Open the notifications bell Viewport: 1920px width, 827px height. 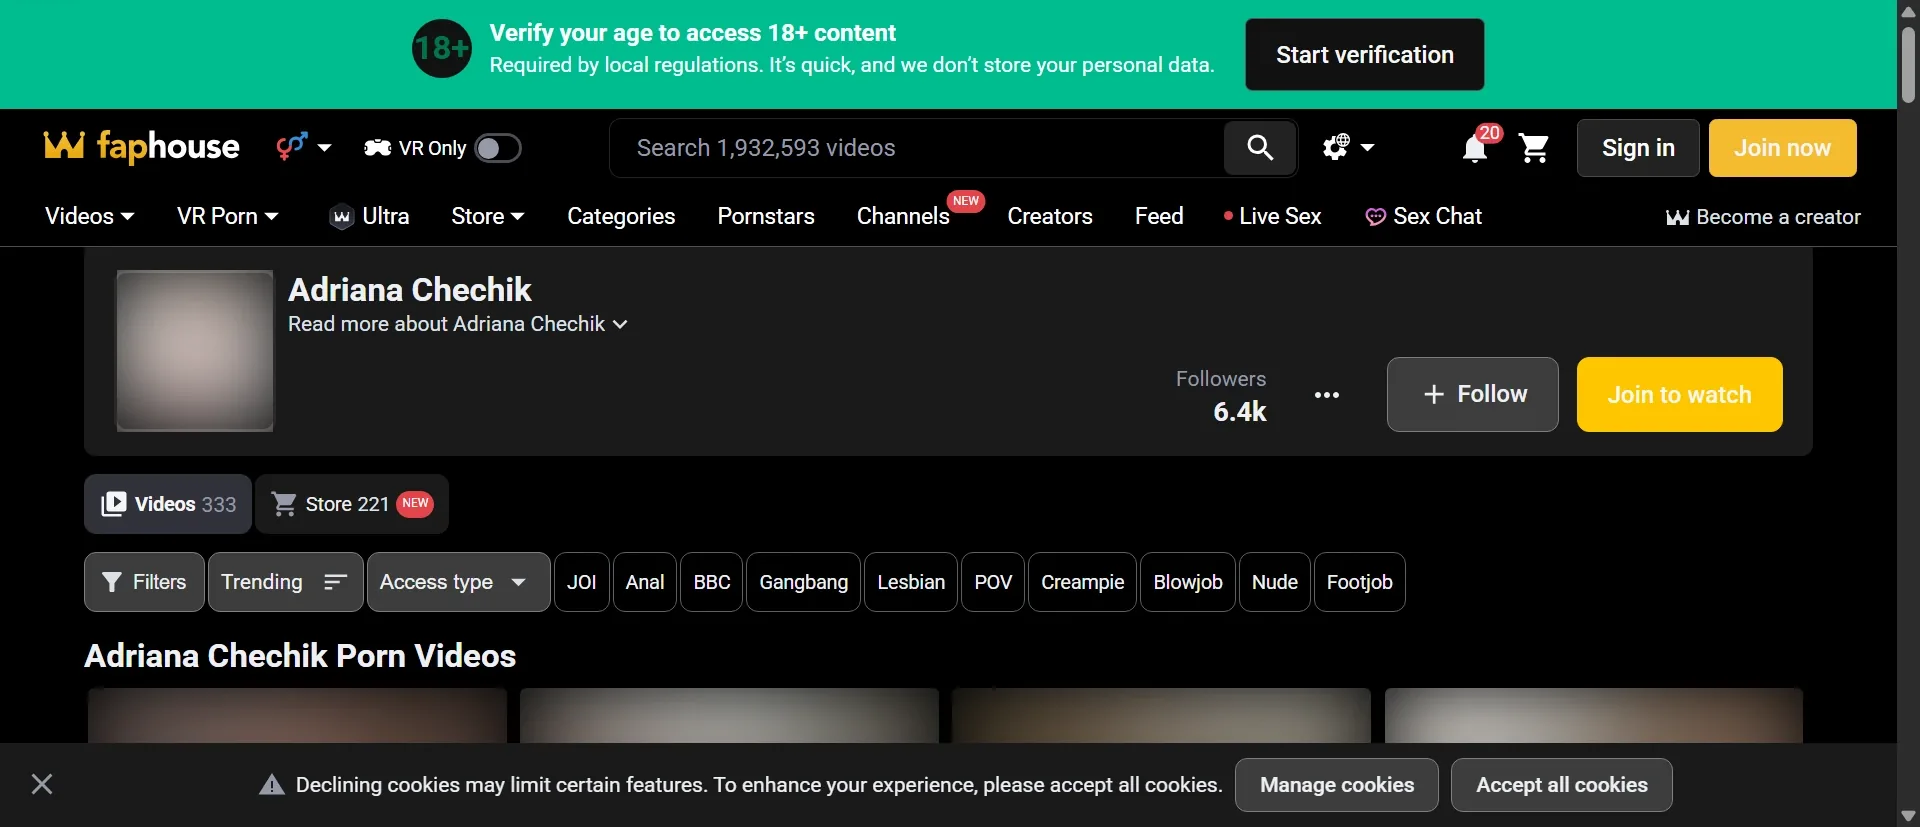pos(1476,148)
